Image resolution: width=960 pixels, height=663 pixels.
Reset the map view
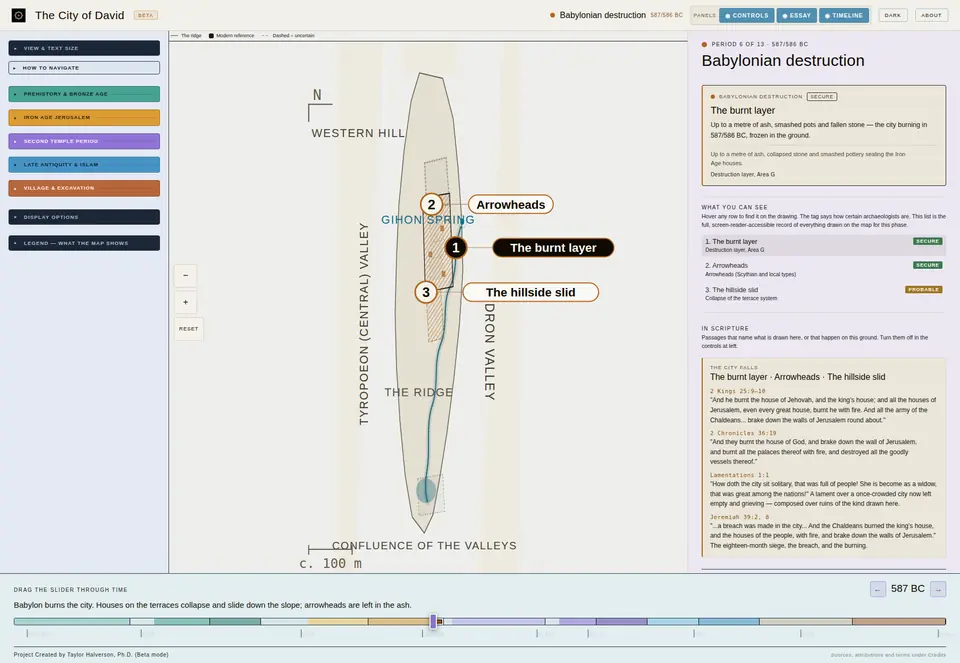click(x=189, y=329)
